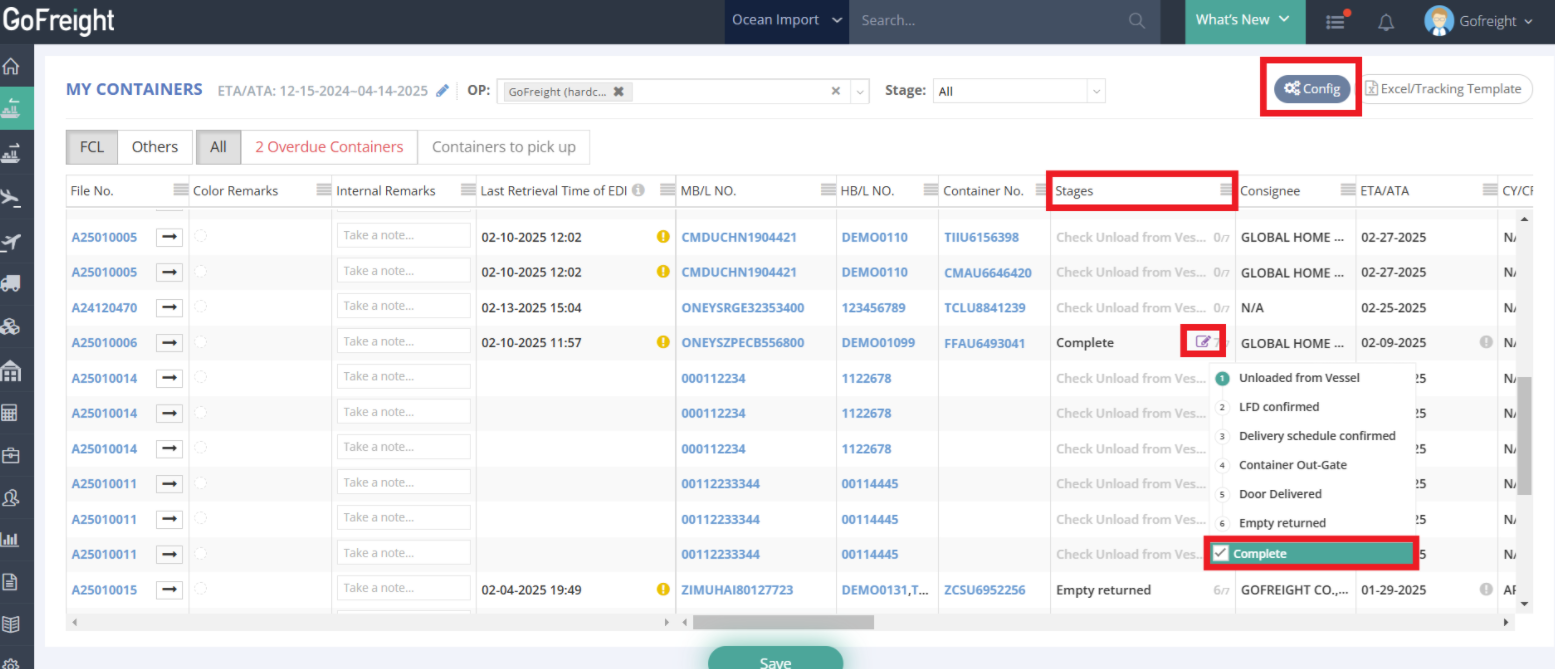The height and width of the screenshot is (669, 1555).
Task: Select the Unloaded from Vessel stage option
Action: pos(1299,378)
